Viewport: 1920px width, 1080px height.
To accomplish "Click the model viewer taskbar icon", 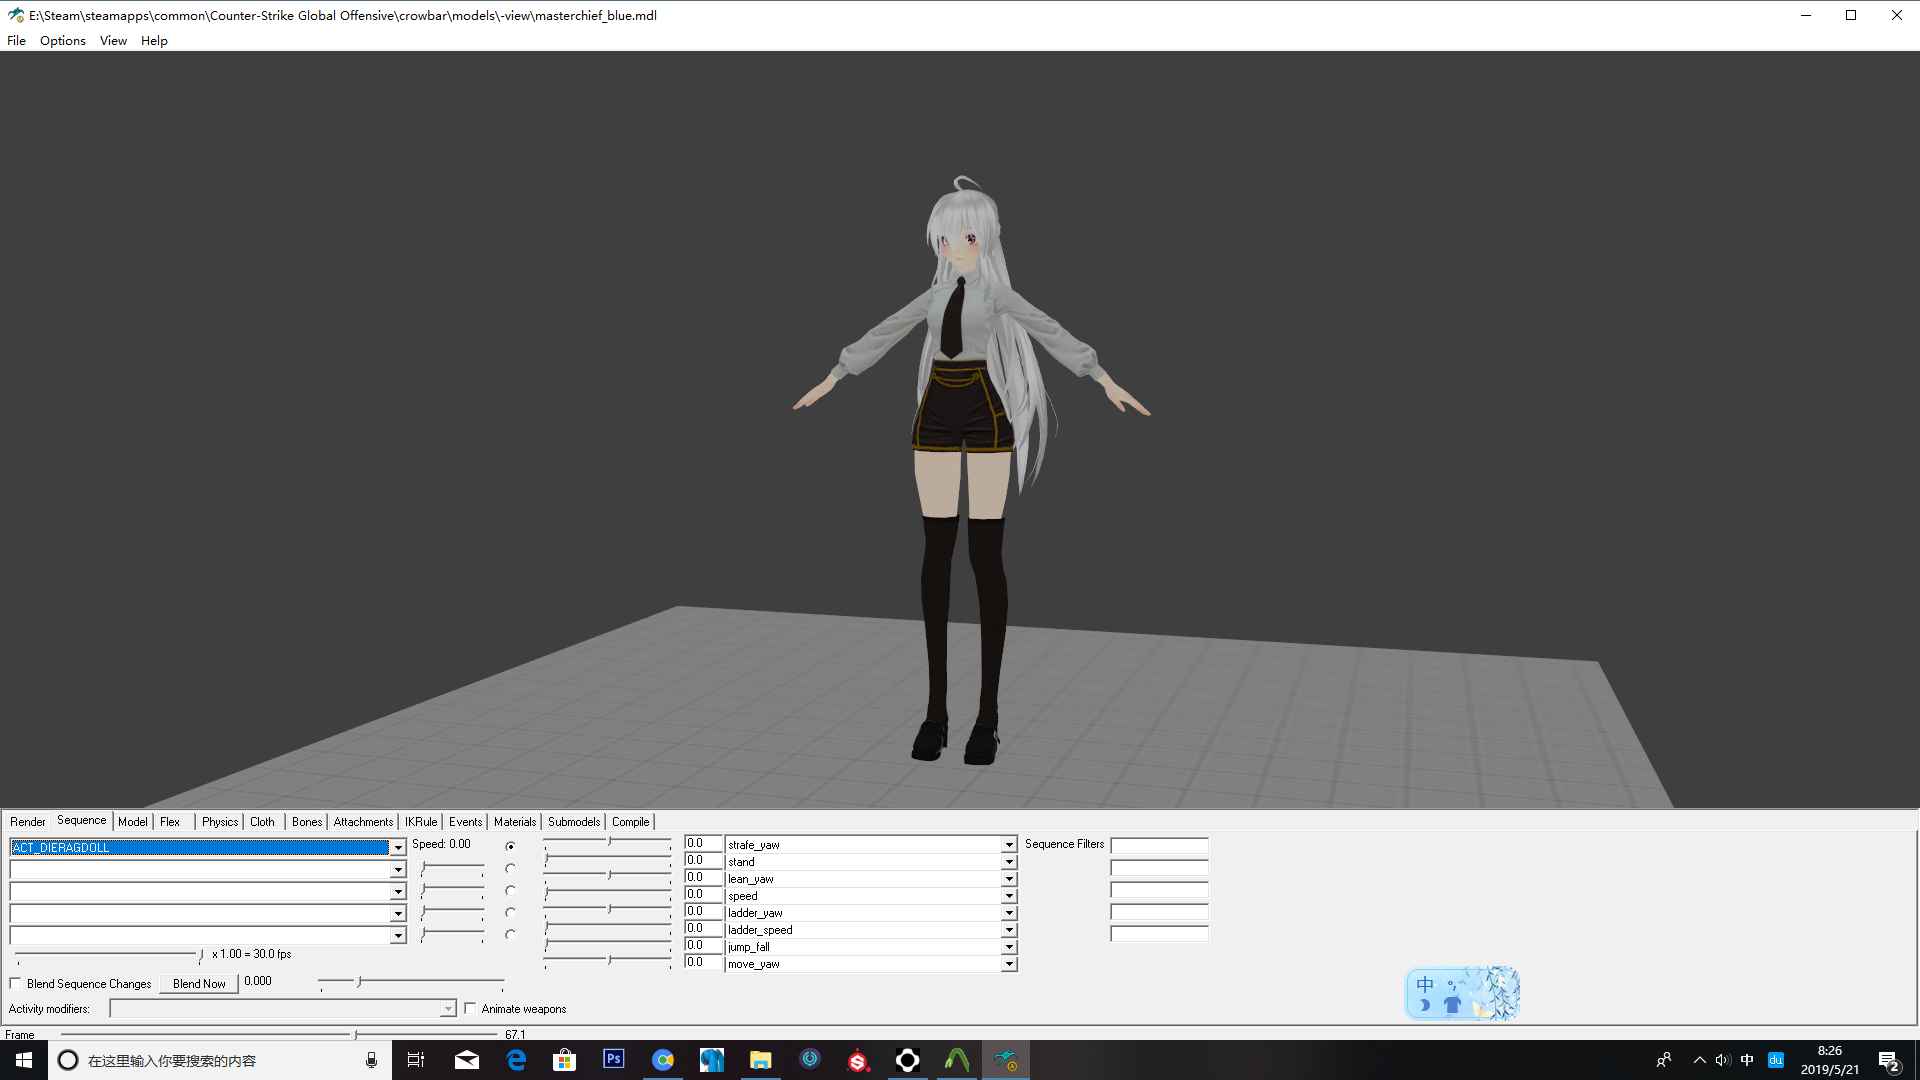I will click(x=1006, y=1060).
